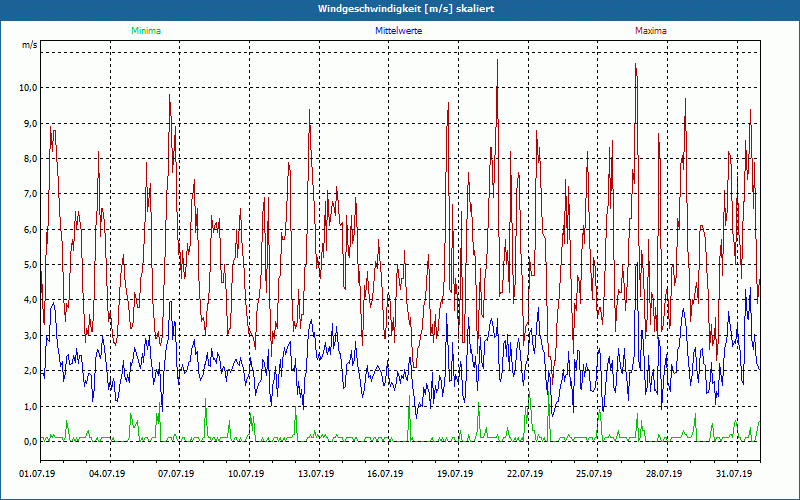Click the 31.07.19 date label

(734, 474)
